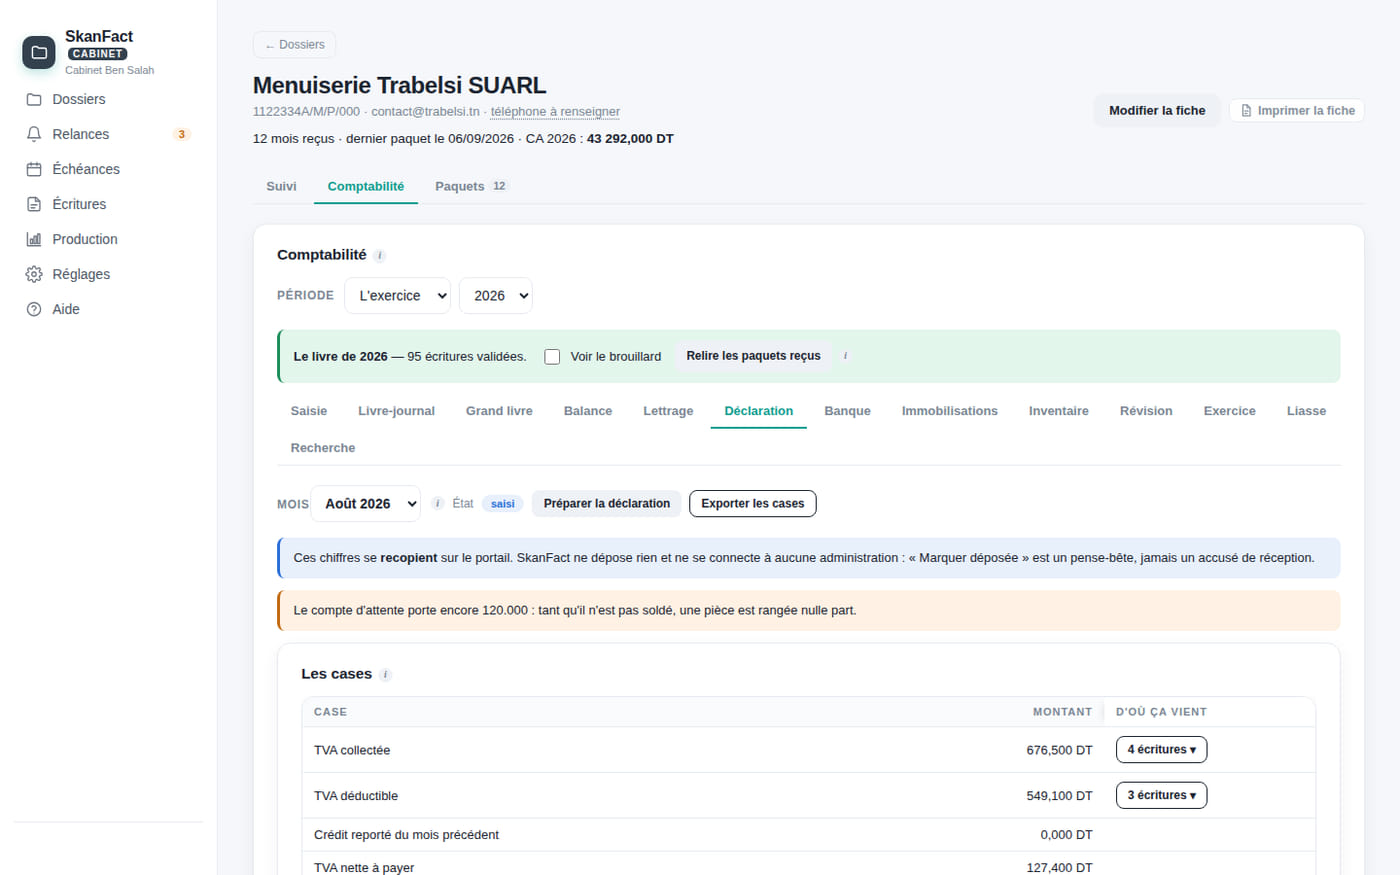1400x875 pixels.
Task: Click the TVA collectée amount 676,500 DT
Action: pos(1059,750)
